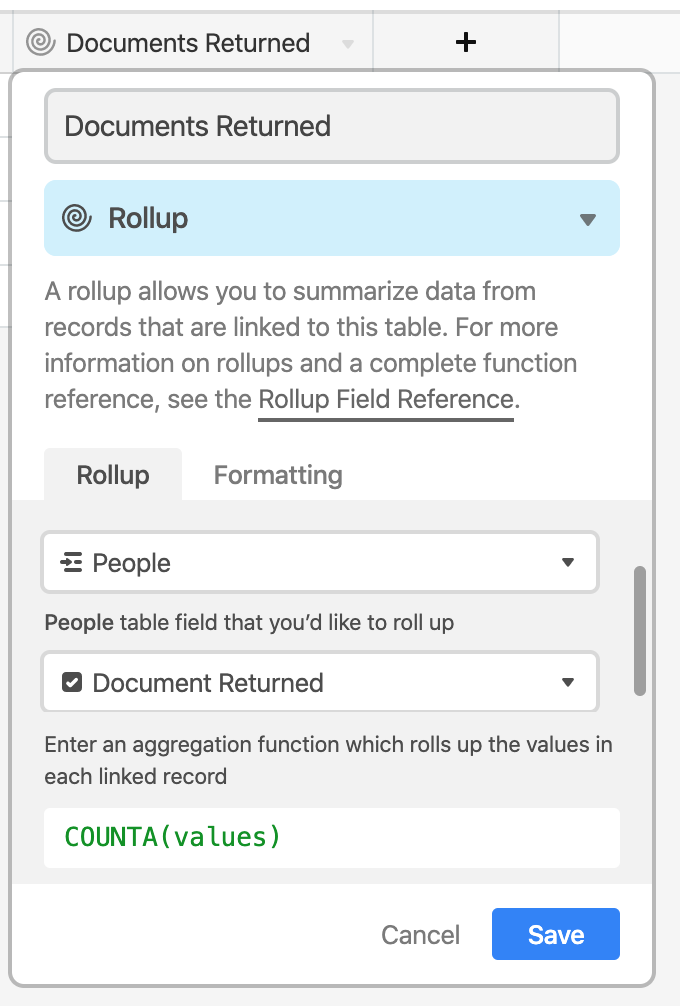This screenshot has width=680, height=1006.
Task: Click the plus icon to add a field
Action: 466,42
